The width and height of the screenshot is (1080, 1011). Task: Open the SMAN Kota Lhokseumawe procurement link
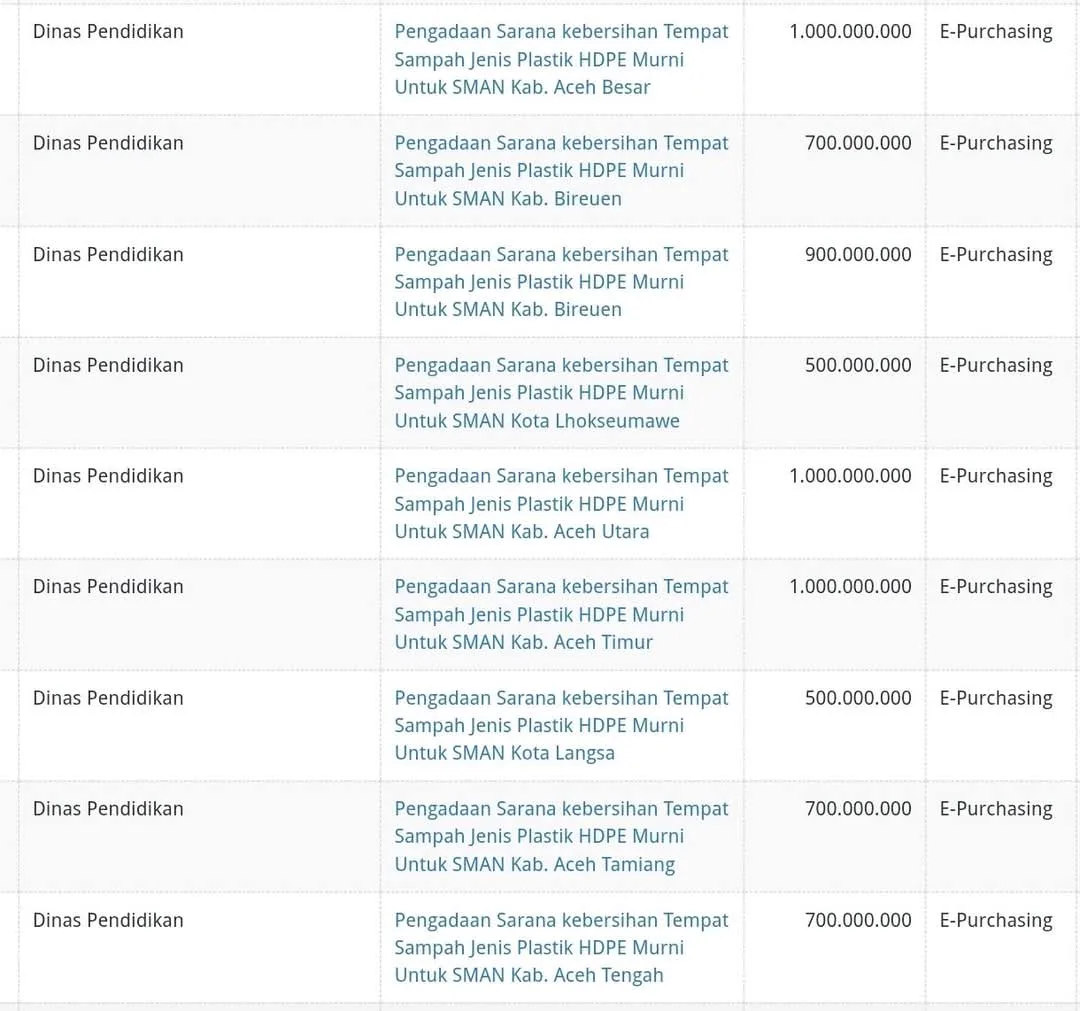tap(561, 393)
